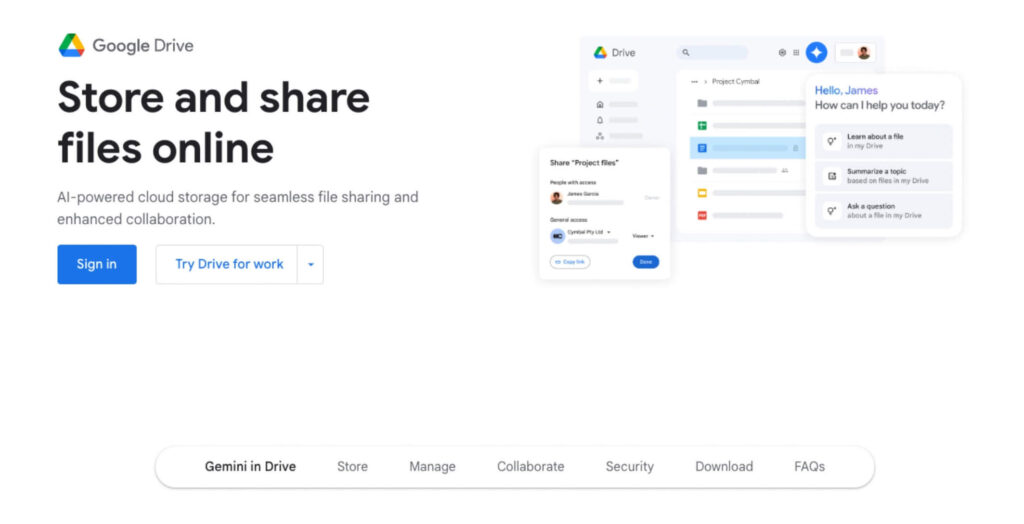Screen dimensions: 1024x524
Task: Choose Learn about a file suggestion
Action: (884, 141)
